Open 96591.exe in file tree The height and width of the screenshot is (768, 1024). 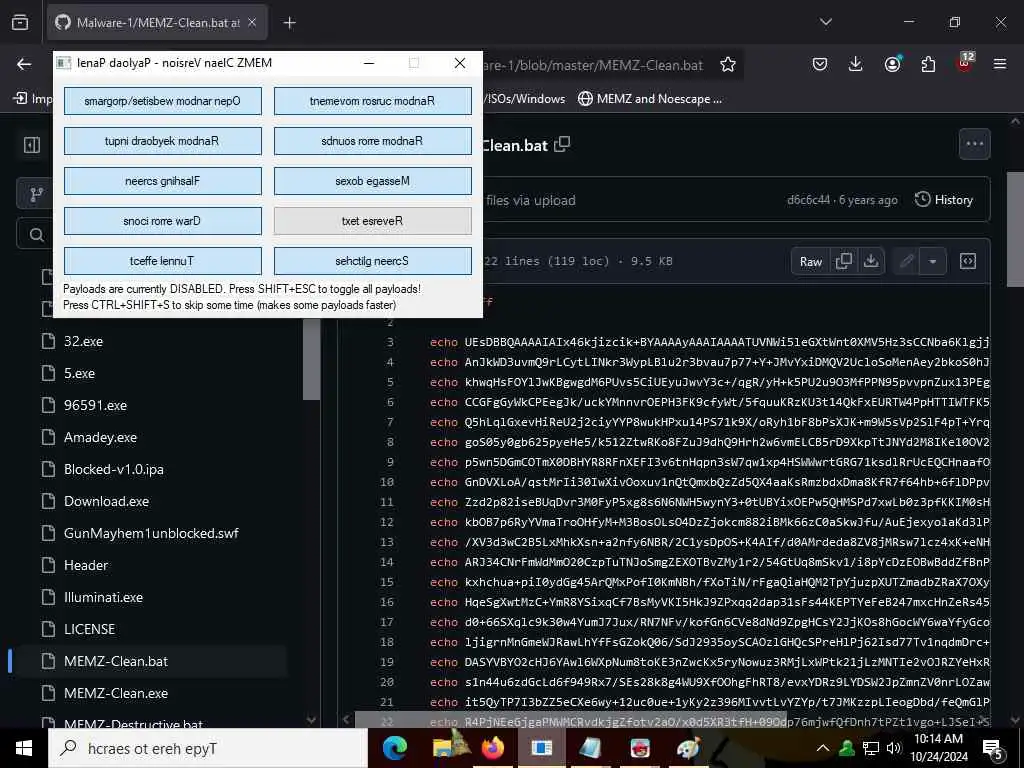(95, 405)
